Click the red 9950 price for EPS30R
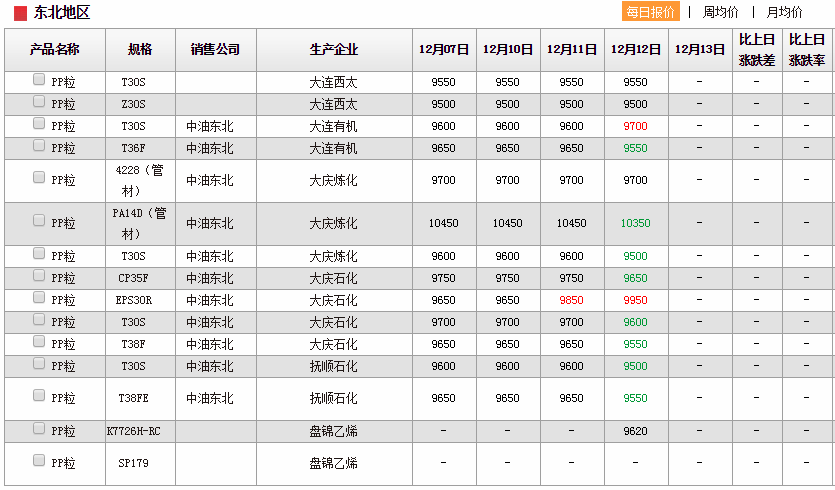Screen dimensions: 835x490 point(635,300)
